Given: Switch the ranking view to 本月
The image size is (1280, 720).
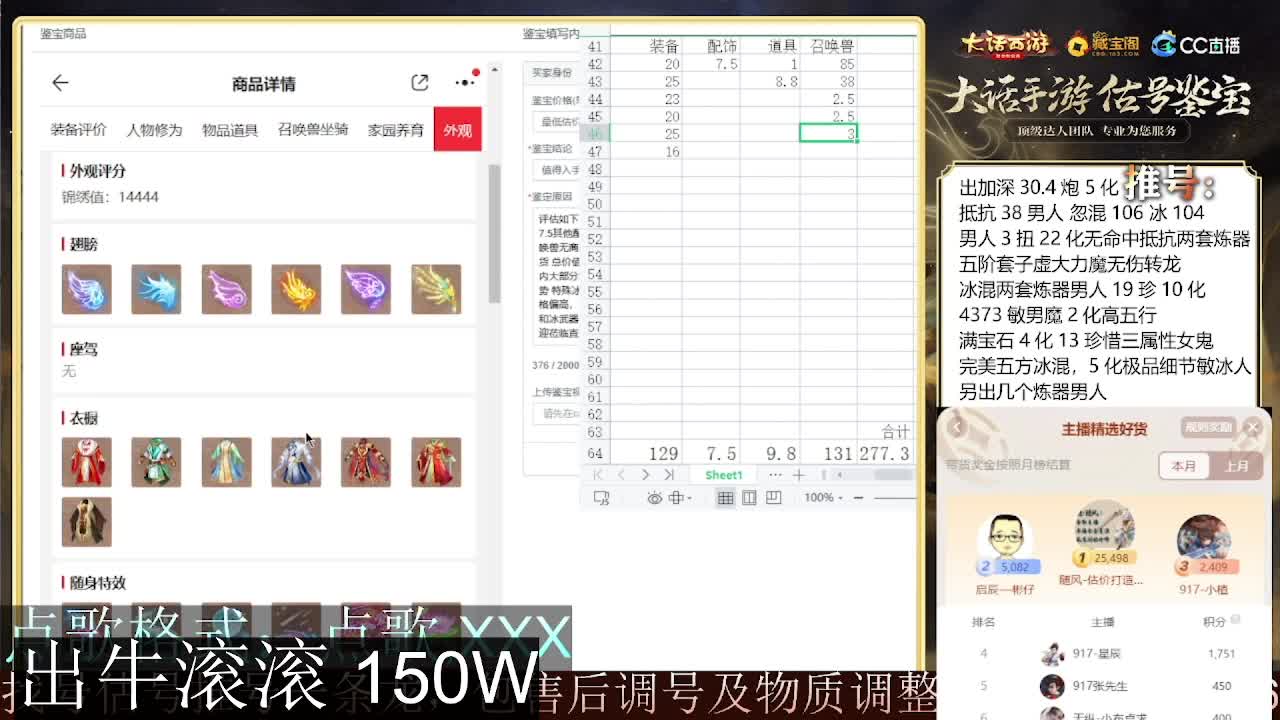Looking at the screenshot, I should click(x=1184, y=466).
